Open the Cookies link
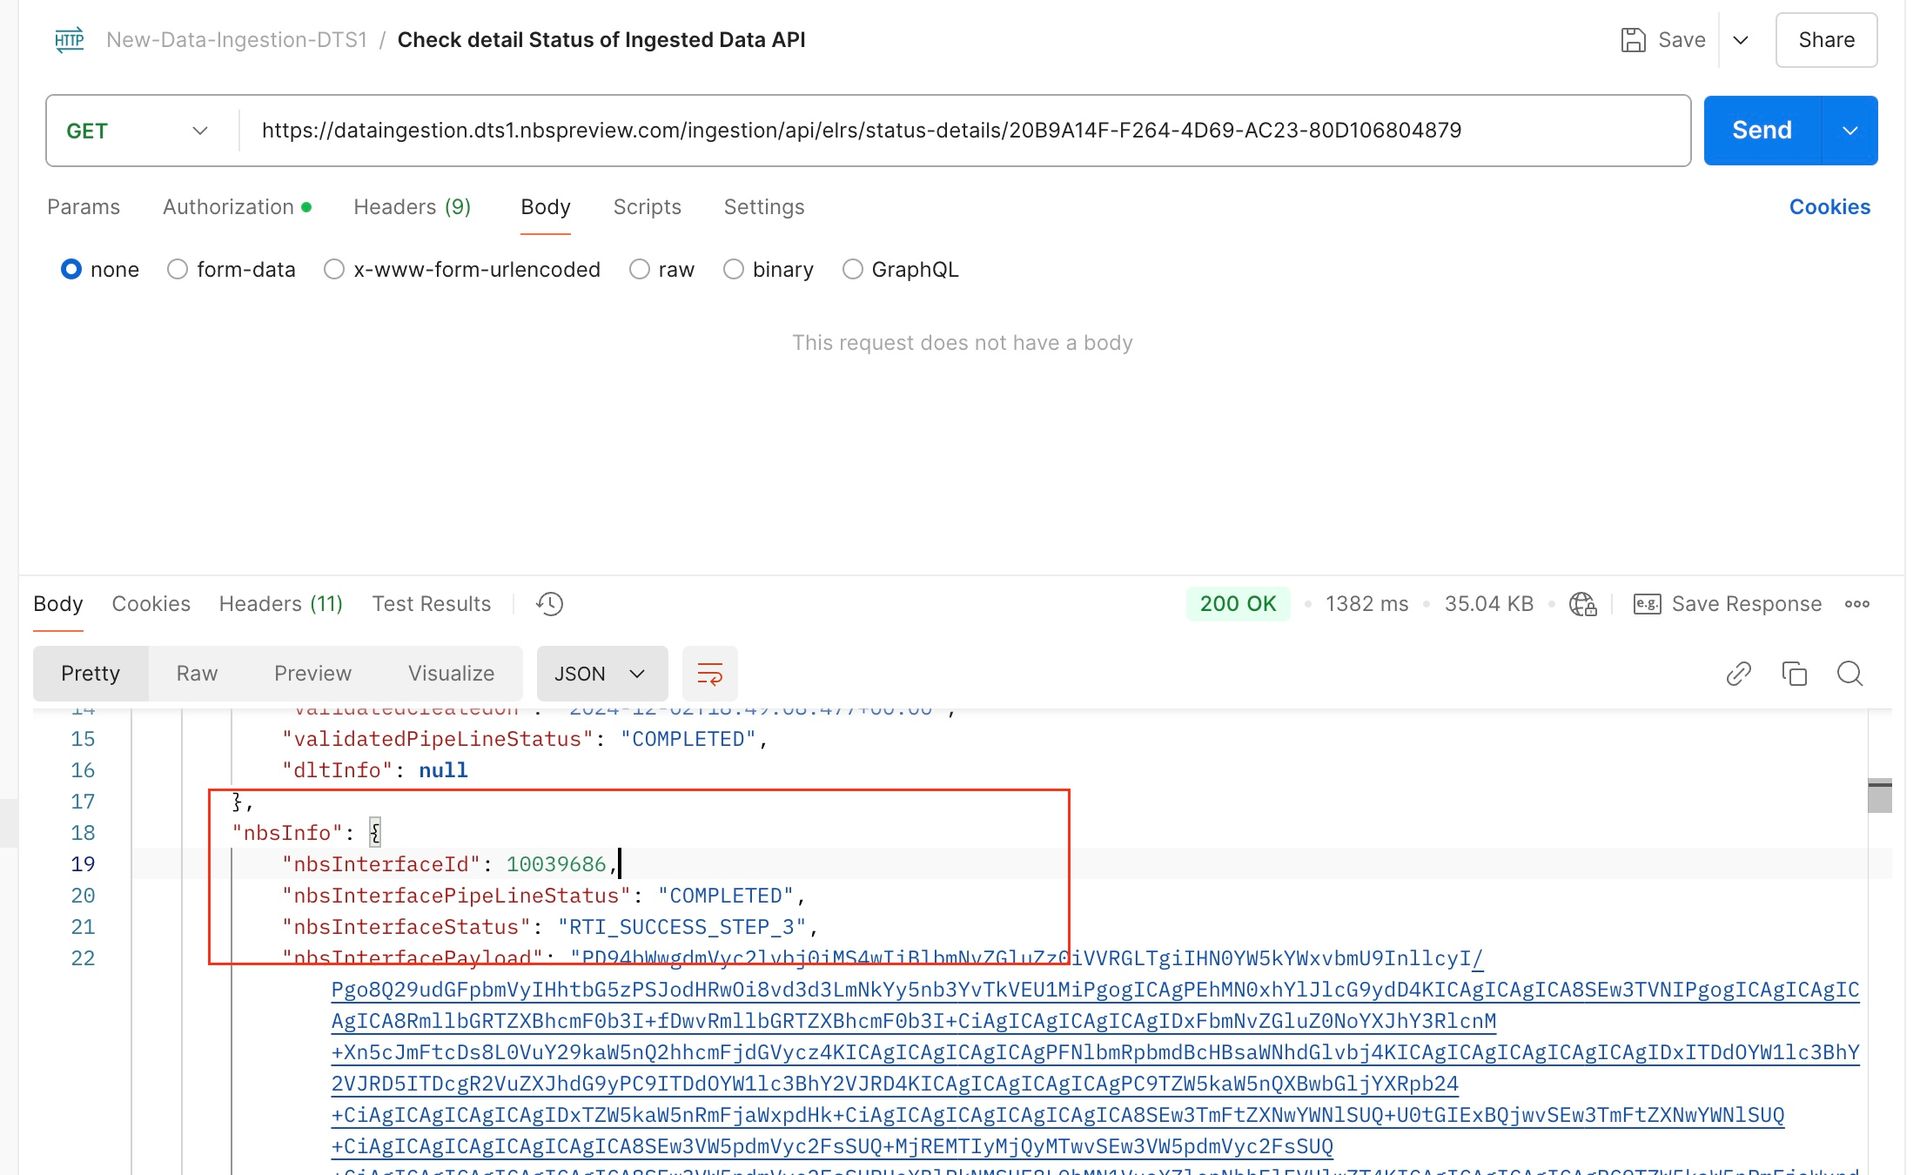Image resolution: width=1920 pixels, height=1175 pixels. point(1829,207)
